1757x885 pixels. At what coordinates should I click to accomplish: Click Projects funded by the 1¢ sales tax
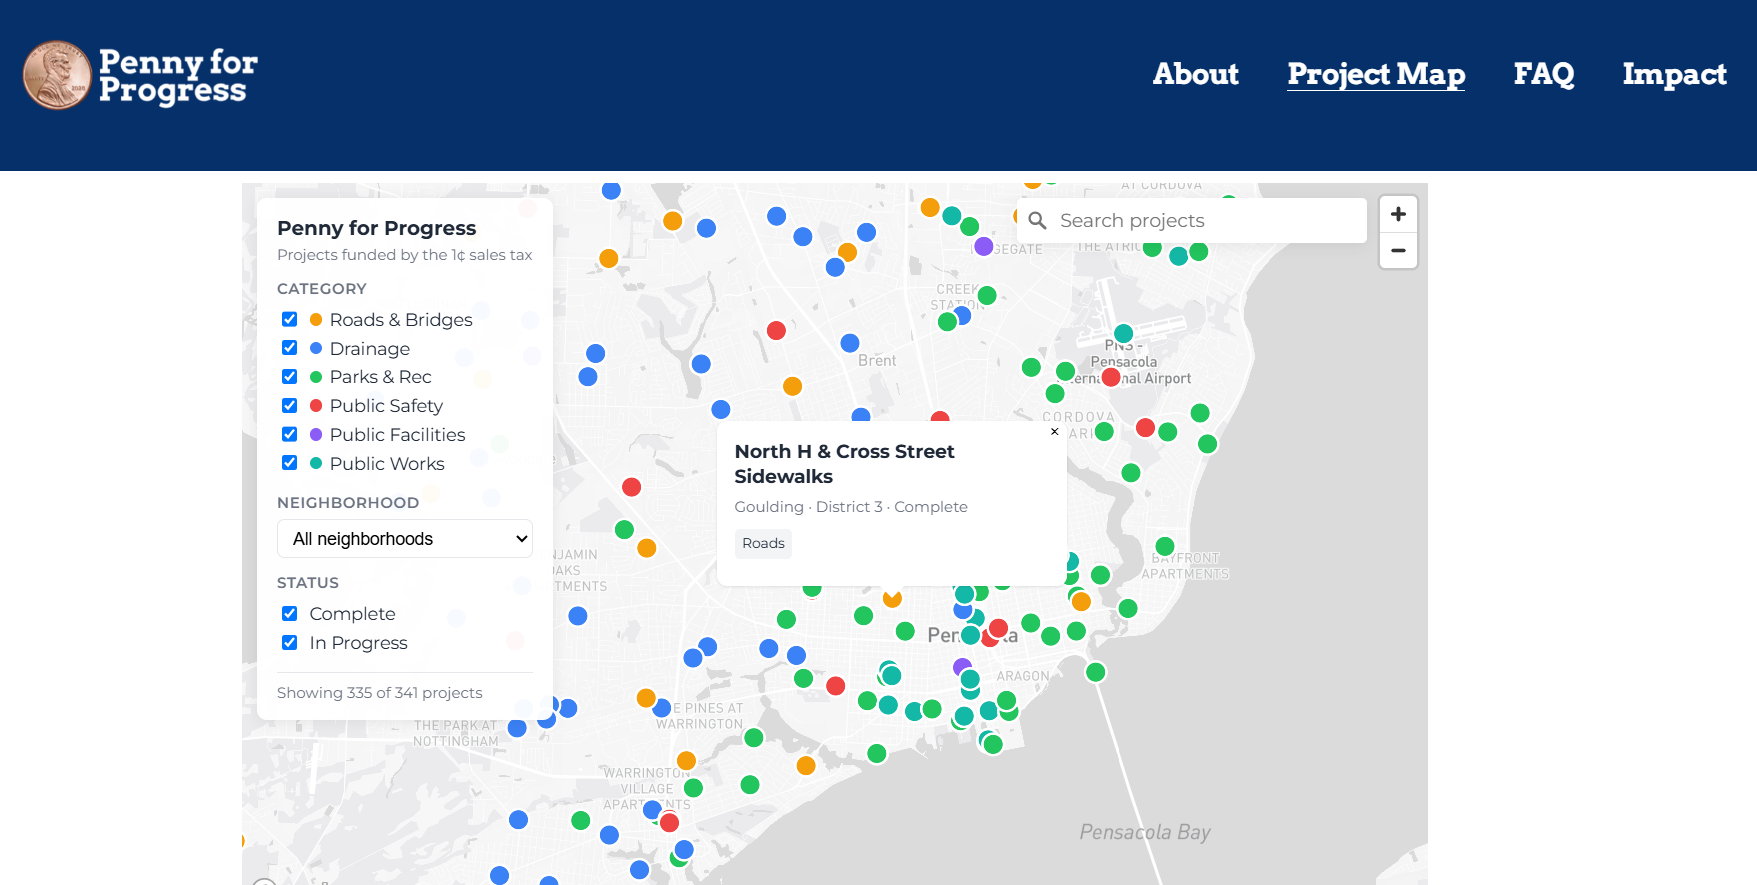[x=405, y=255]
